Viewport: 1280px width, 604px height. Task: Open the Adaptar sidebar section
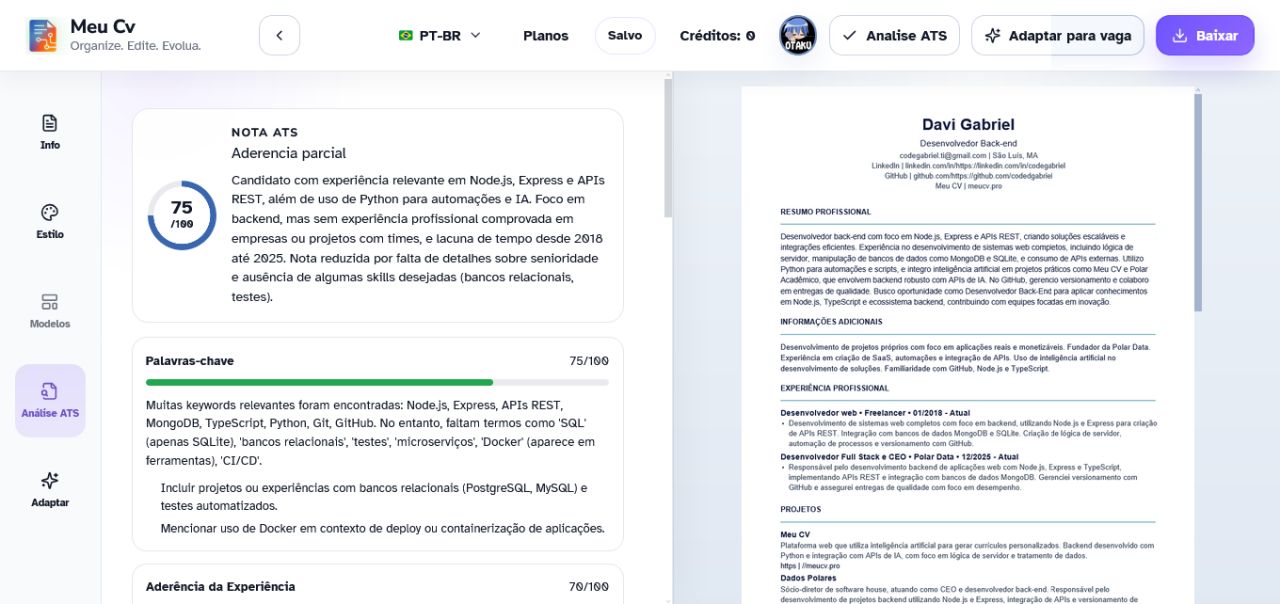(x=50, y=490)
